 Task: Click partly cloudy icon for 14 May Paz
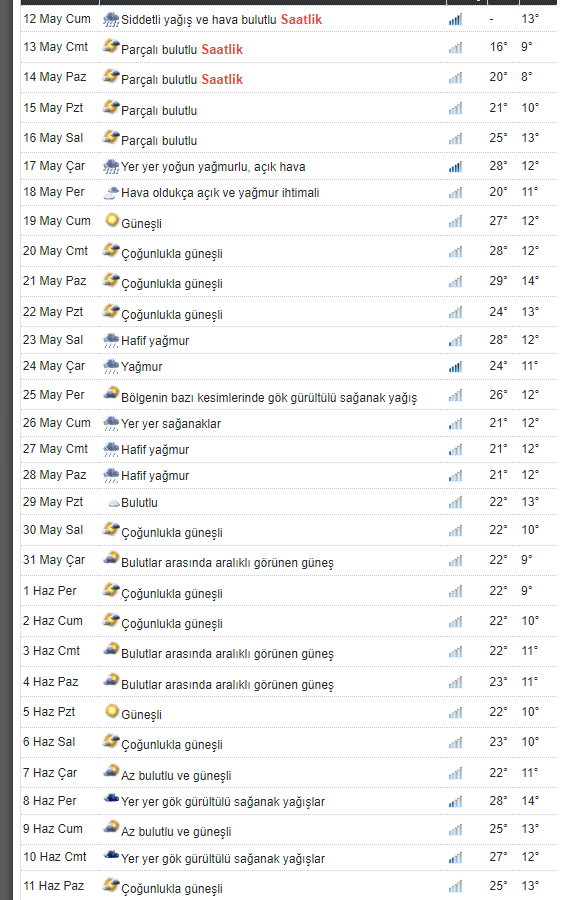111,76
